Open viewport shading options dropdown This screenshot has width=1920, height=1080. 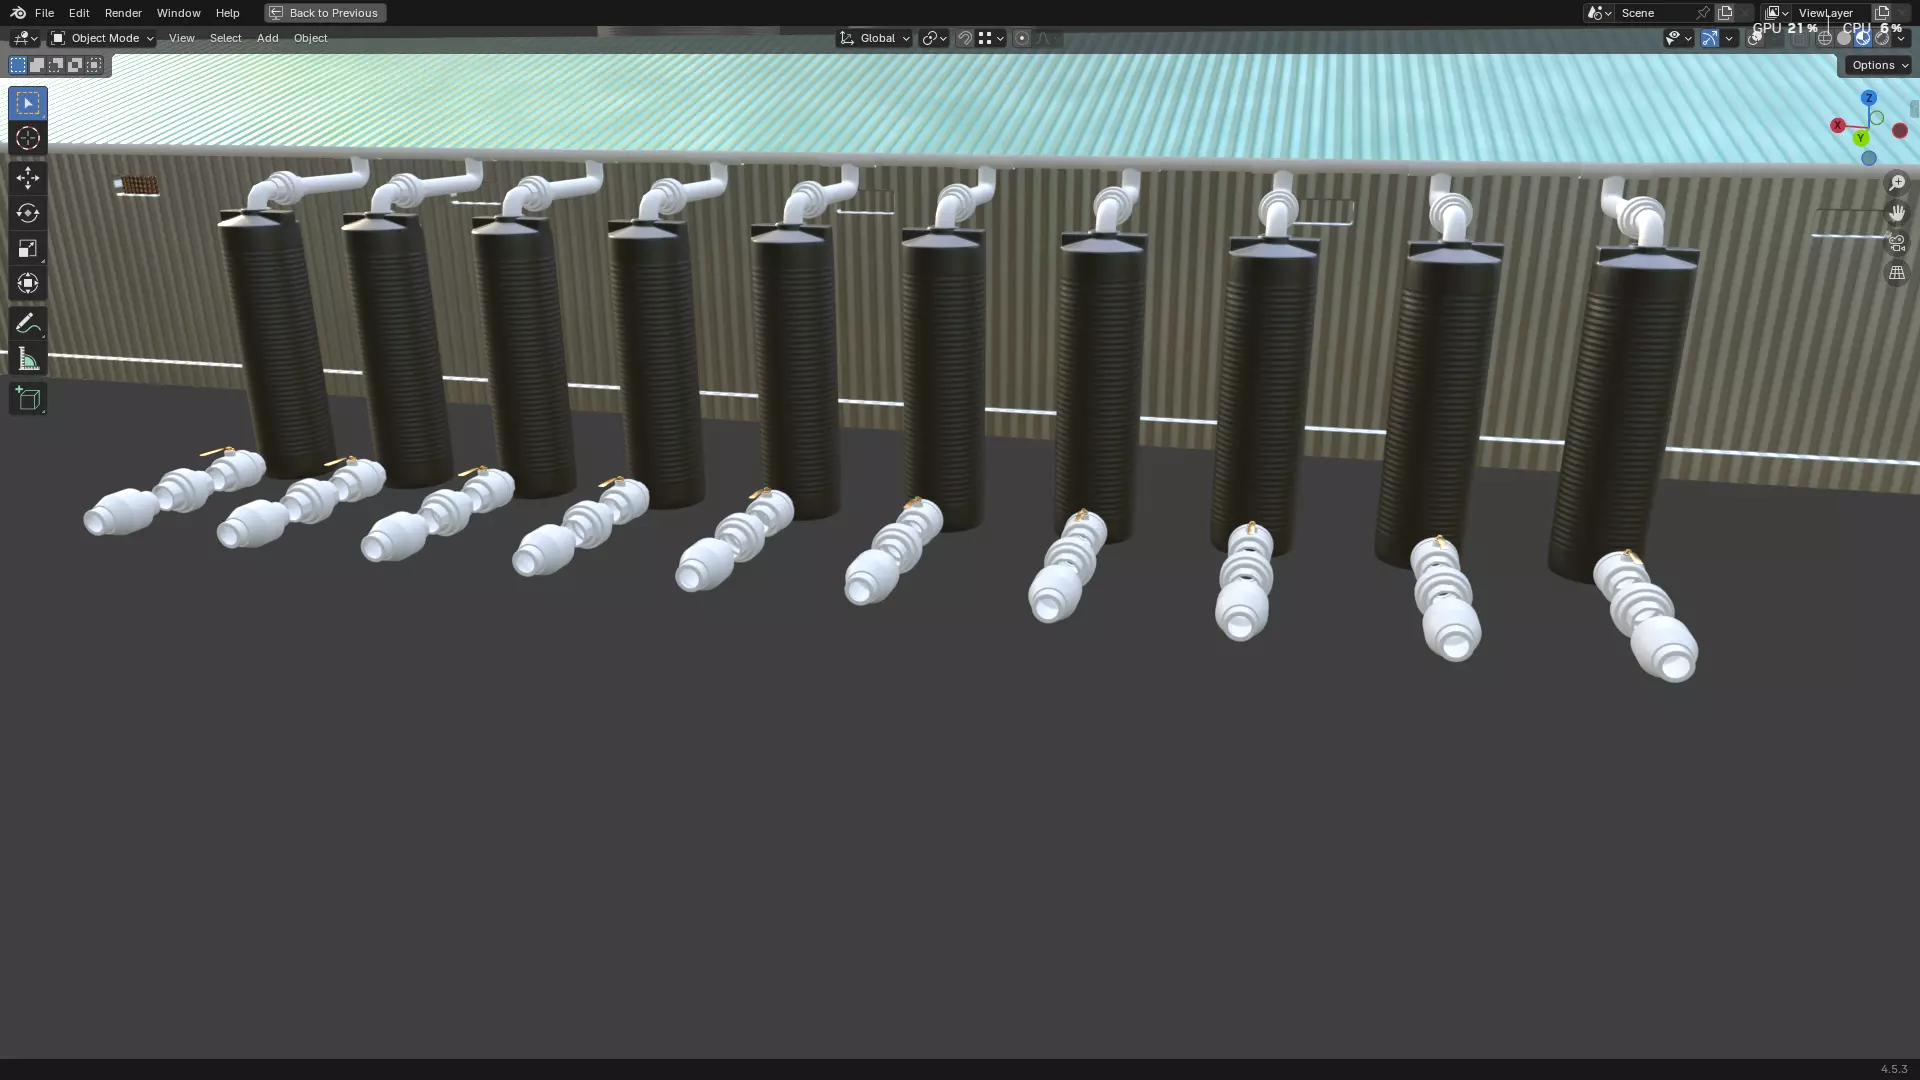(1901, 38)
